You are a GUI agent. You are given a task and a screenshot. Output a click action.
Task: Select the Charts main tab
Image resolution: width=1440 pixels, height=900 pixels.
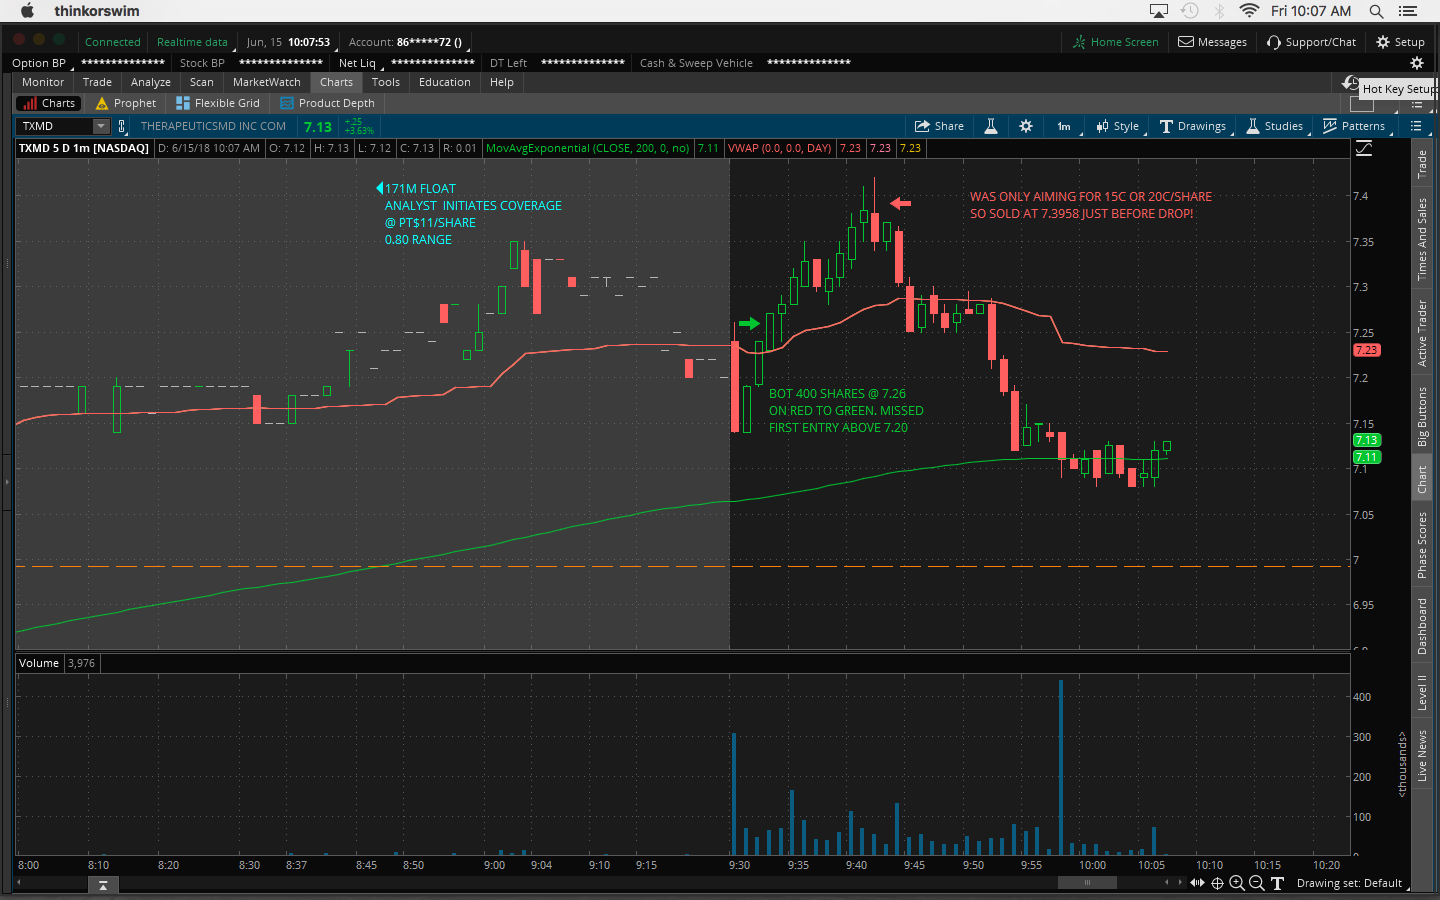(337, 82)
